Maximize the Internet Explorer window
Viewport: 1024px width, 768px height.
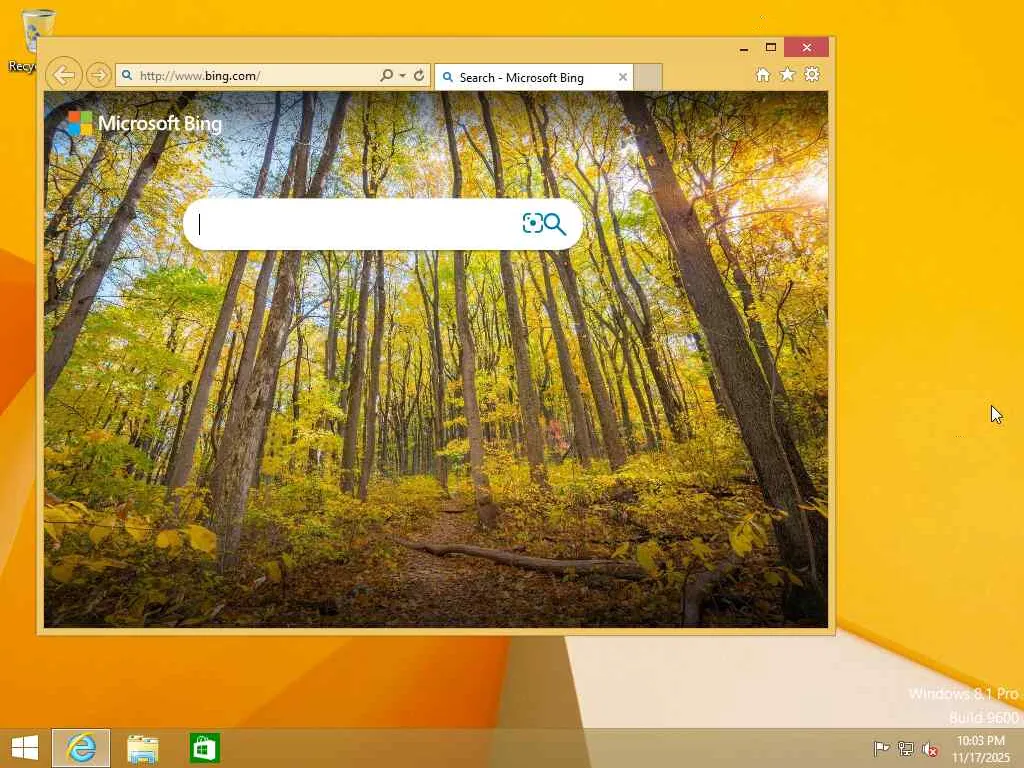[771, 47]
